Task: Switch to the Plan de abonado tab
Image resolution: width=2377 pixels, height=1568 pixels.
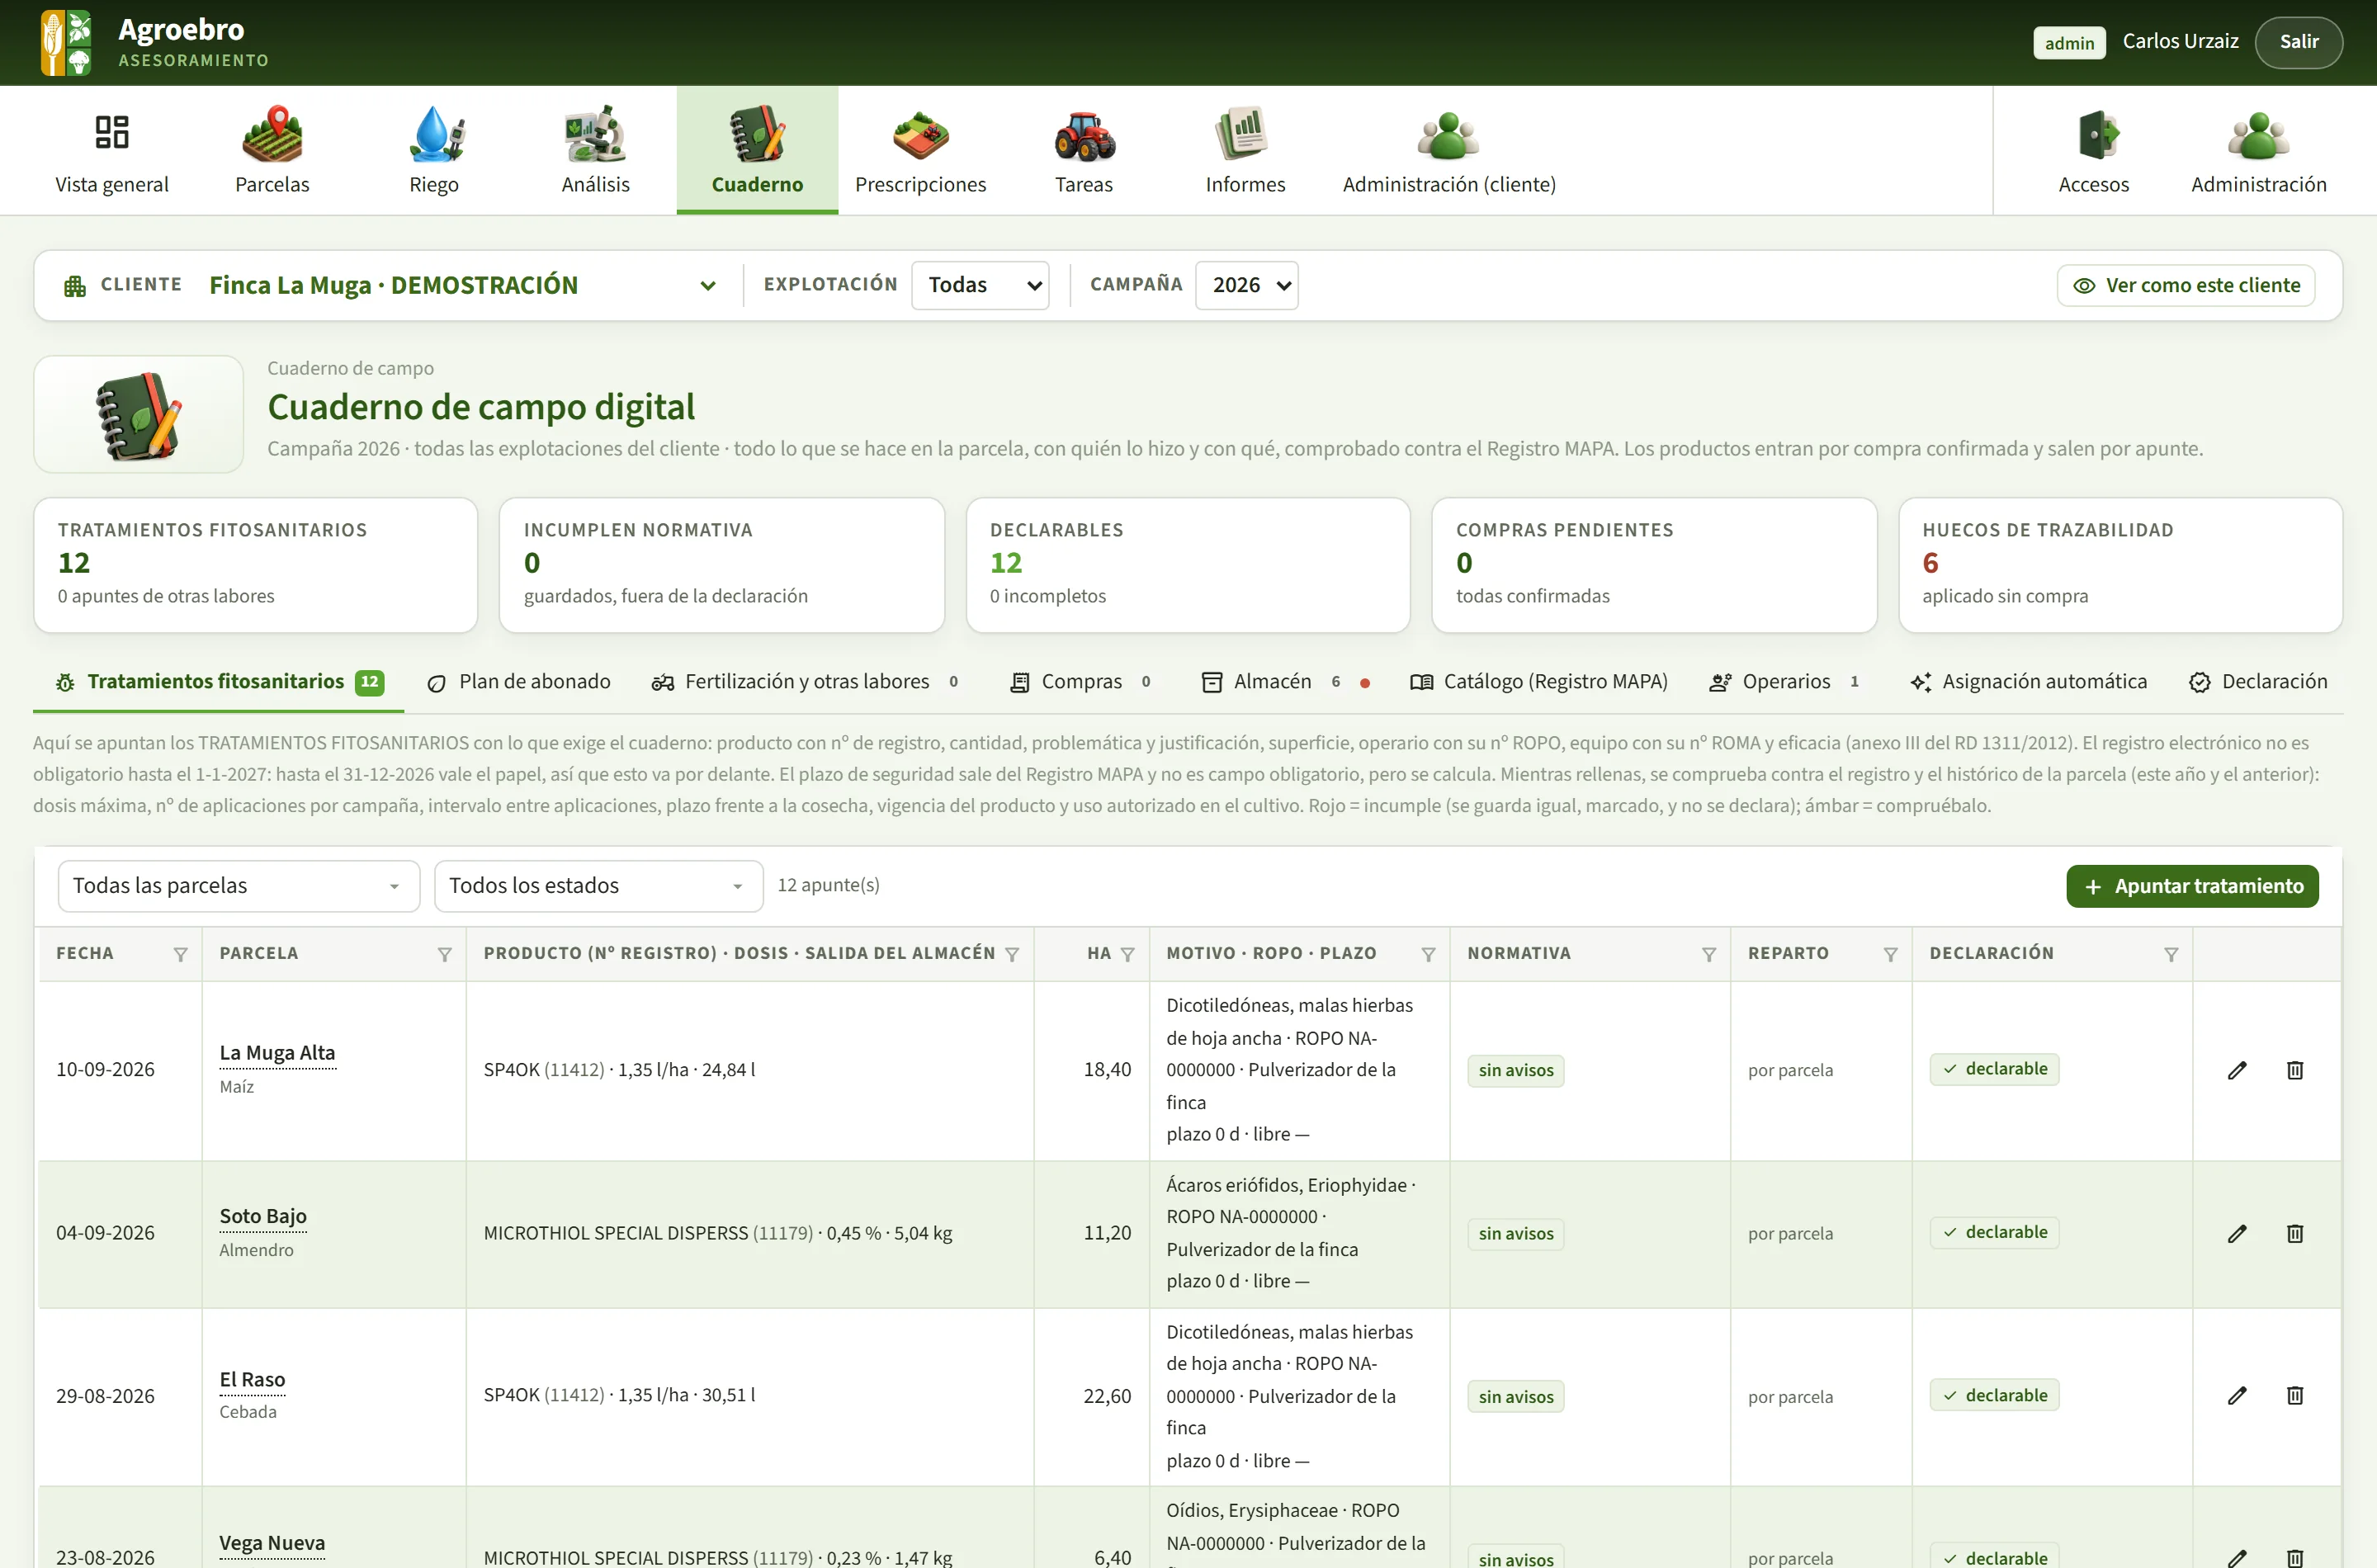Action: coord(519,682)
